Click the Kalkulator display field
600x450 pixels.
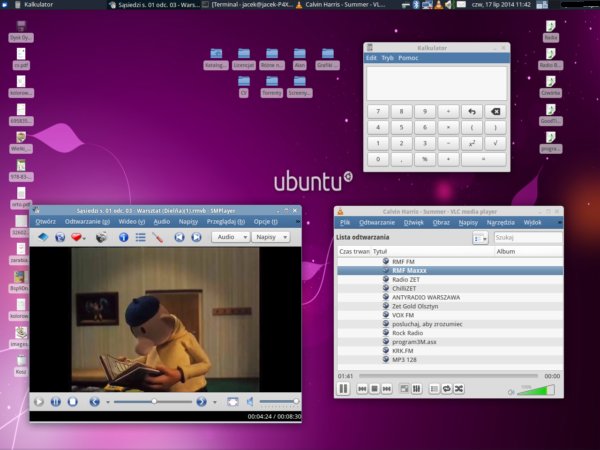click(437, 83)
